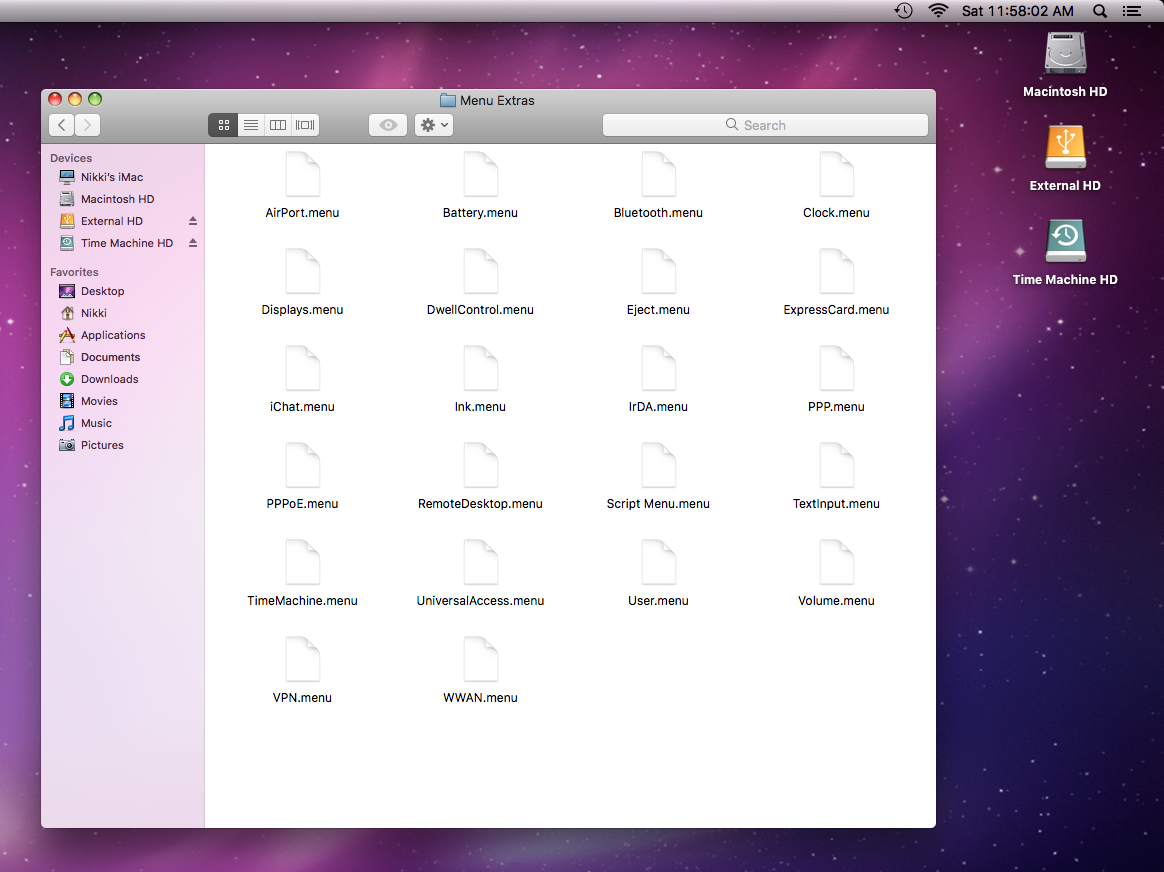Switch Finder to column view
The width and height of the screenshot is (1164, 872).
pyautogui.click(x=278, y=125)
